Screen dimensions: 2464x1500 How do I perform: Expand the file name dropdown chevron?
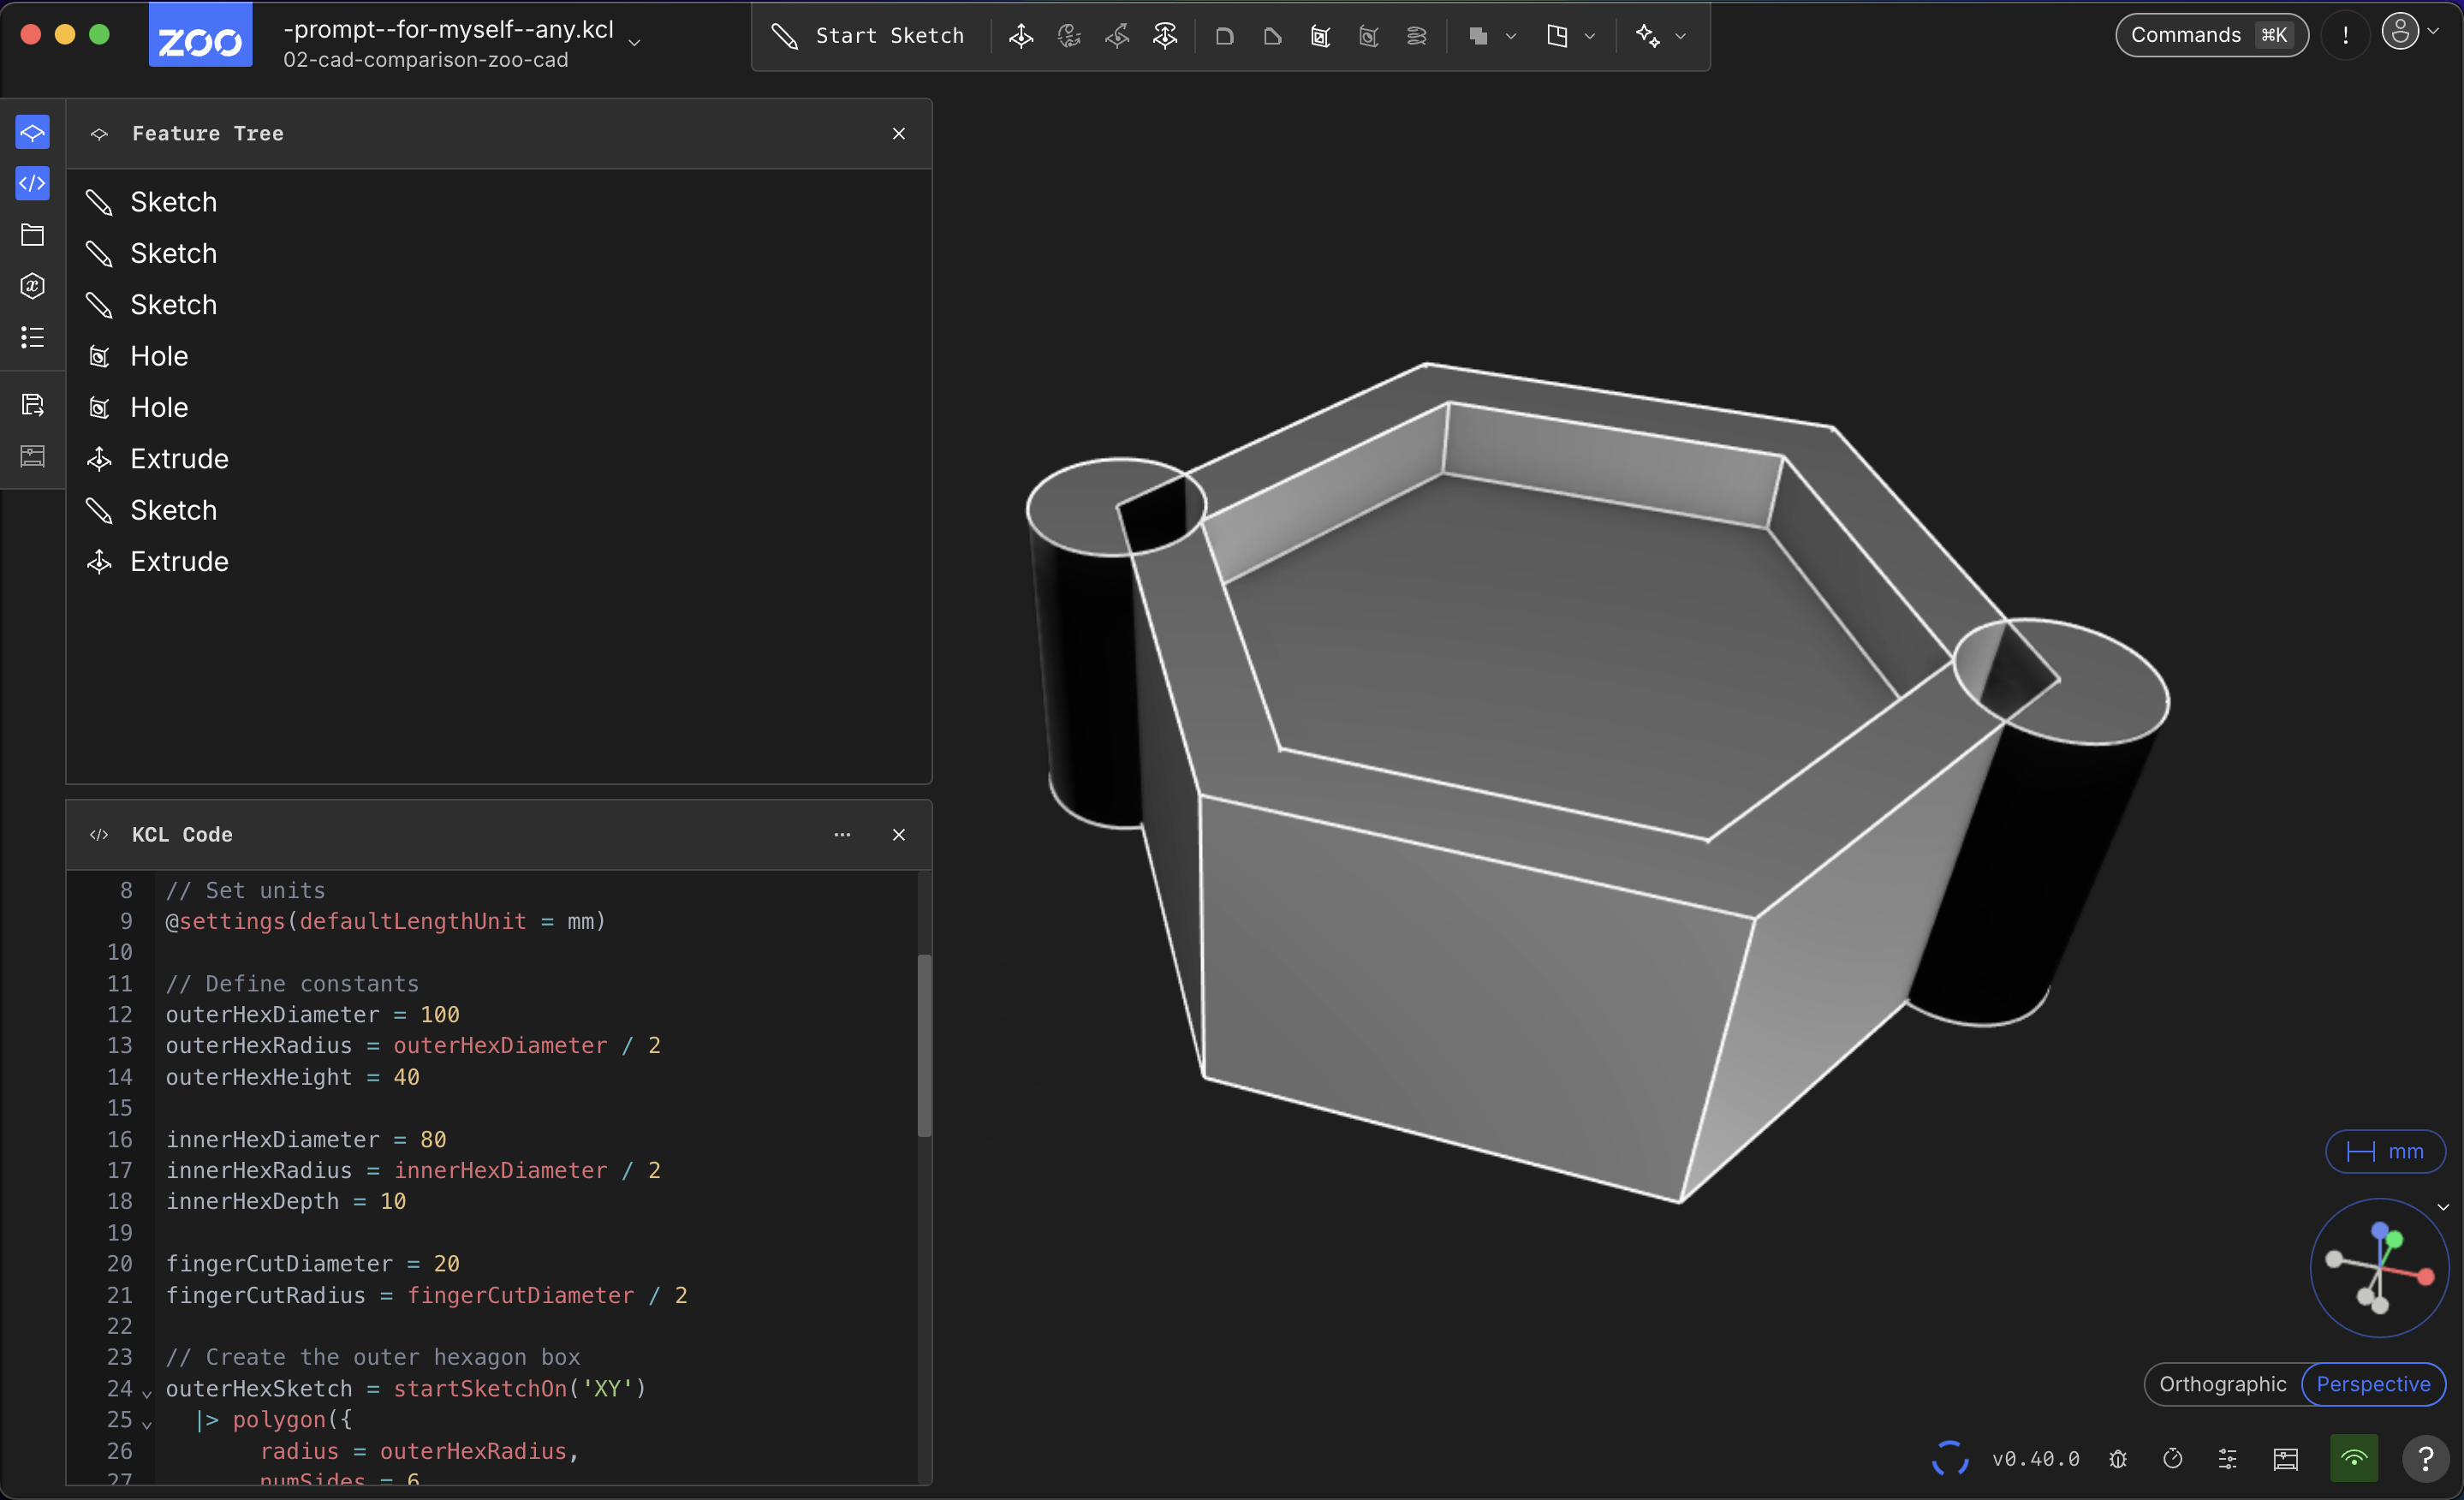tap(634, 43)
